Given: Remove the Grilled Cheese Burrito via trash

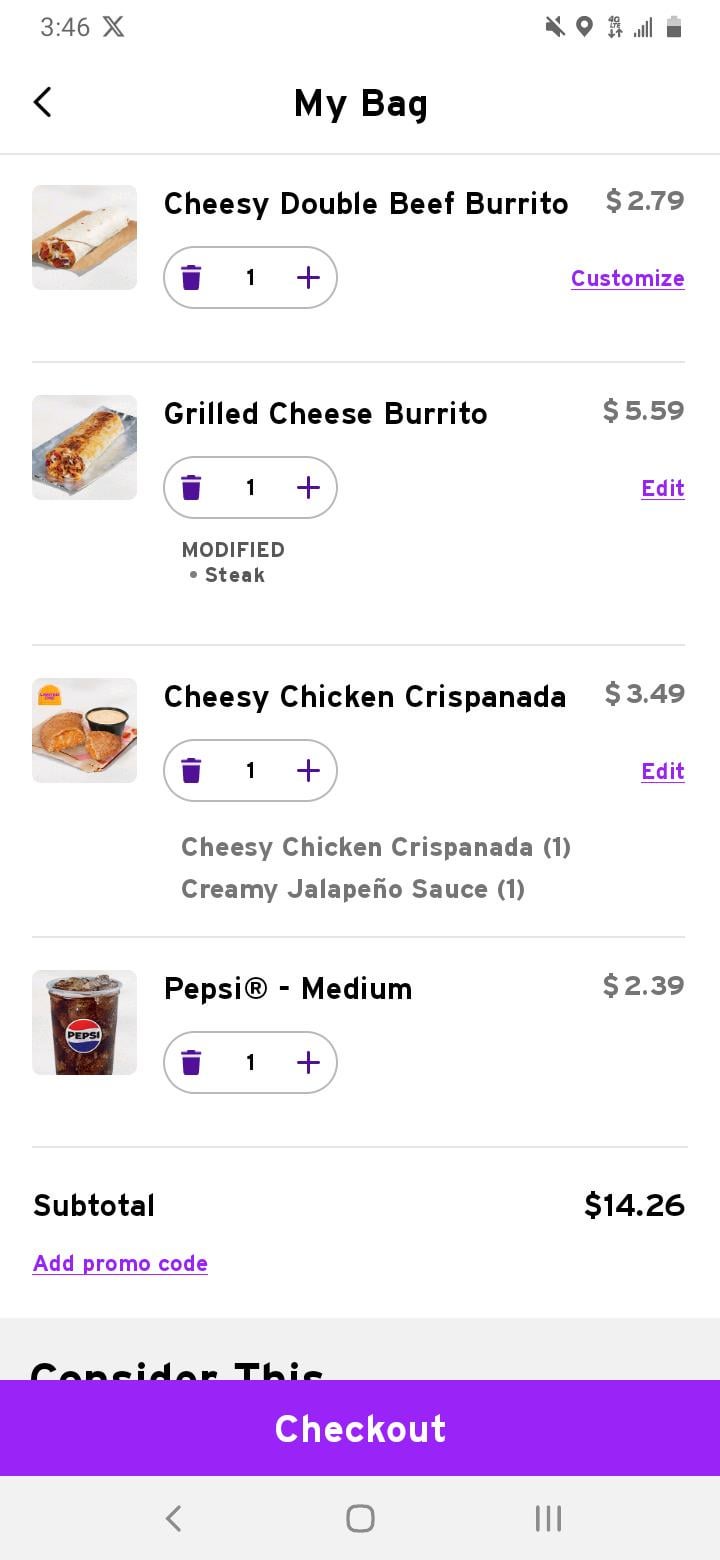Looking at the screenshot, I should click(191, 488).
